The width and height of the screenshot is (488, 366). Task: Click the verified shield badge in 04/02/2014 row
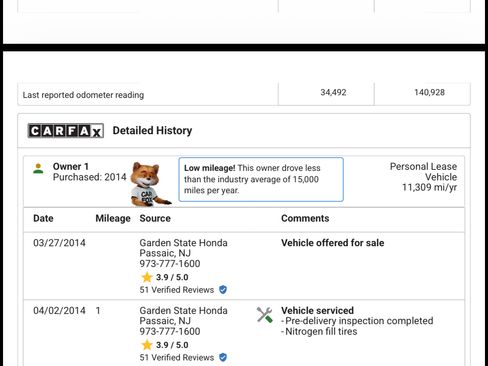[x=223, y=357]
